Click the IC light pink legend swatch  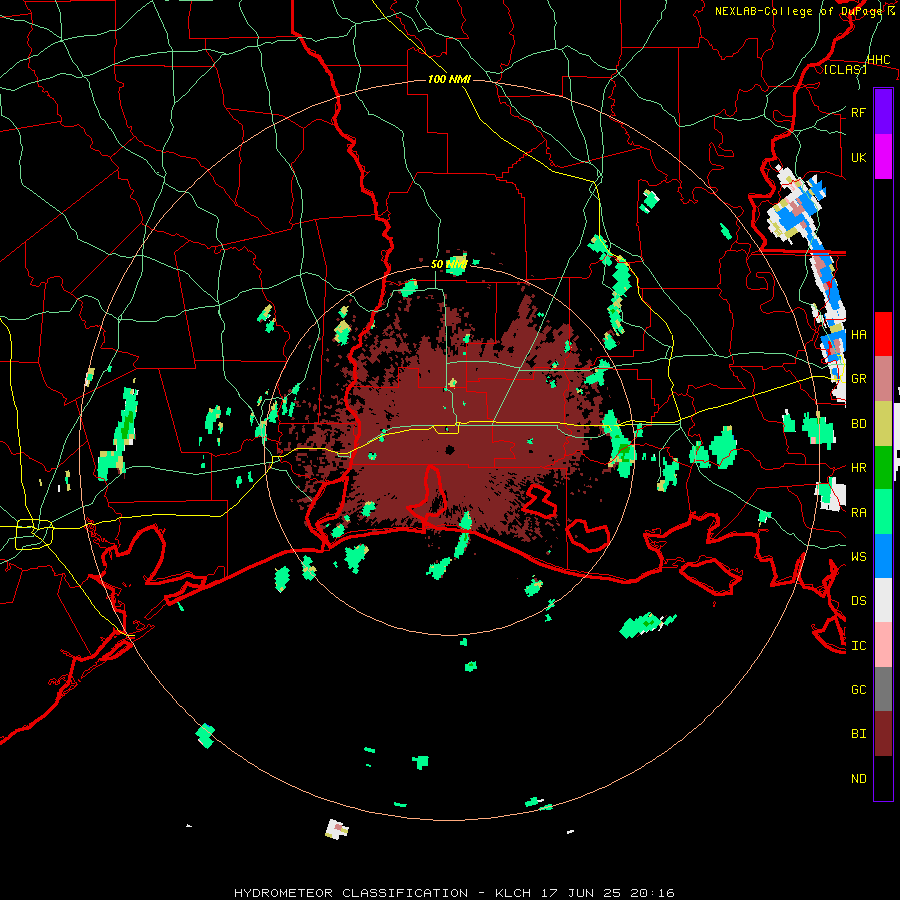click(883, 645)
